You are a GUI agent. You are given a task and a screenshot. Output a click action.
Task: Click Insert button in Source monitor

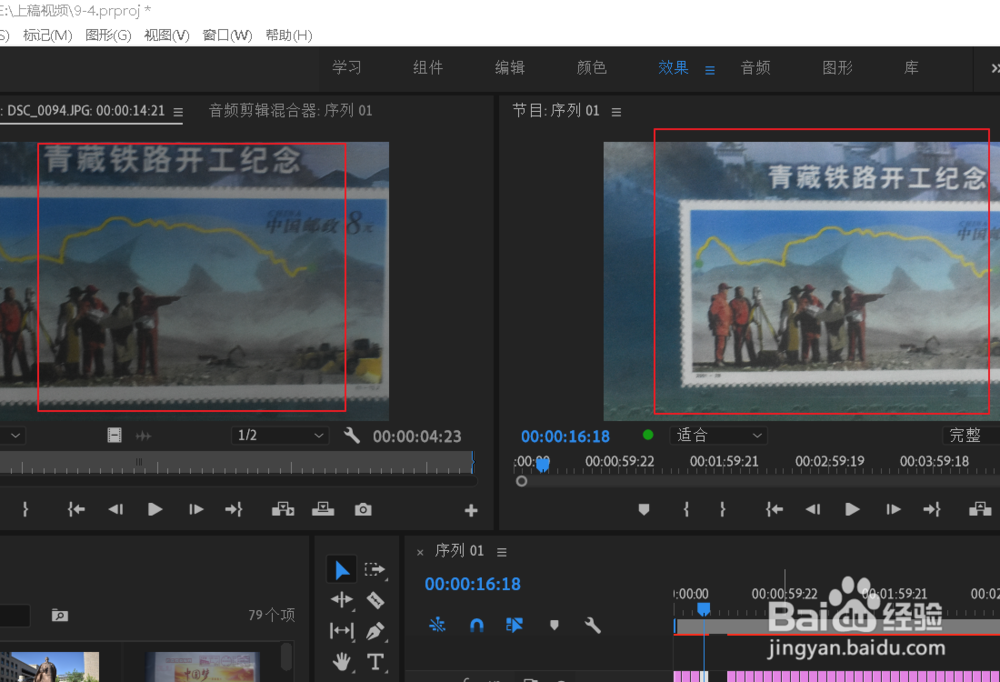click(x=283, y=509)
